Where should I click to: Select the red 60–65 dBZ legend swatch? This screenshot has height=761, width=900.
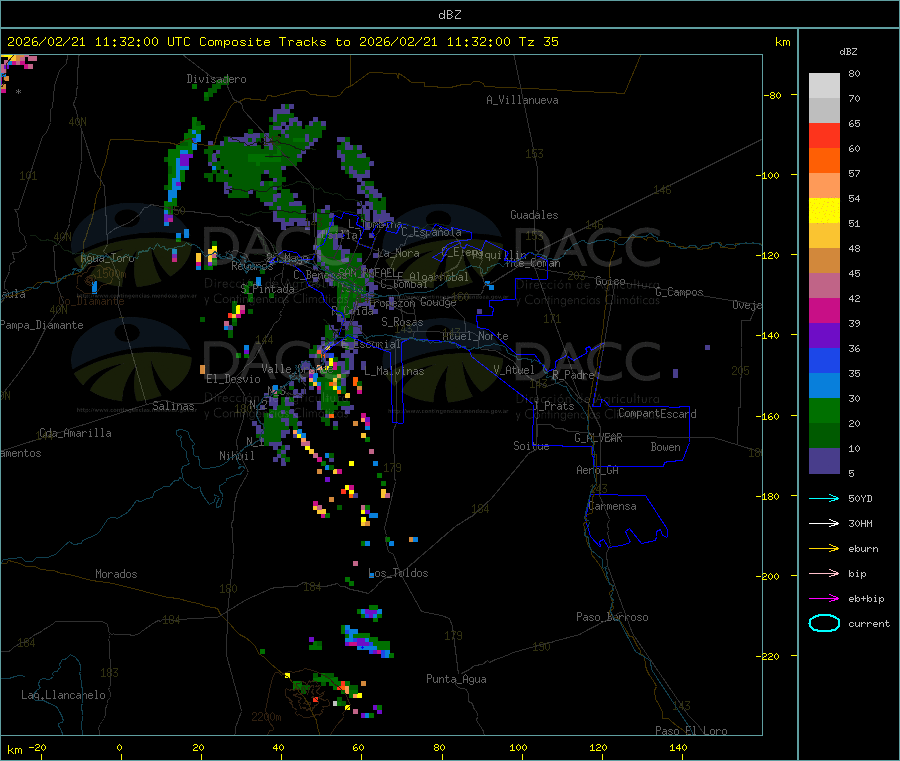coord(824,136)
